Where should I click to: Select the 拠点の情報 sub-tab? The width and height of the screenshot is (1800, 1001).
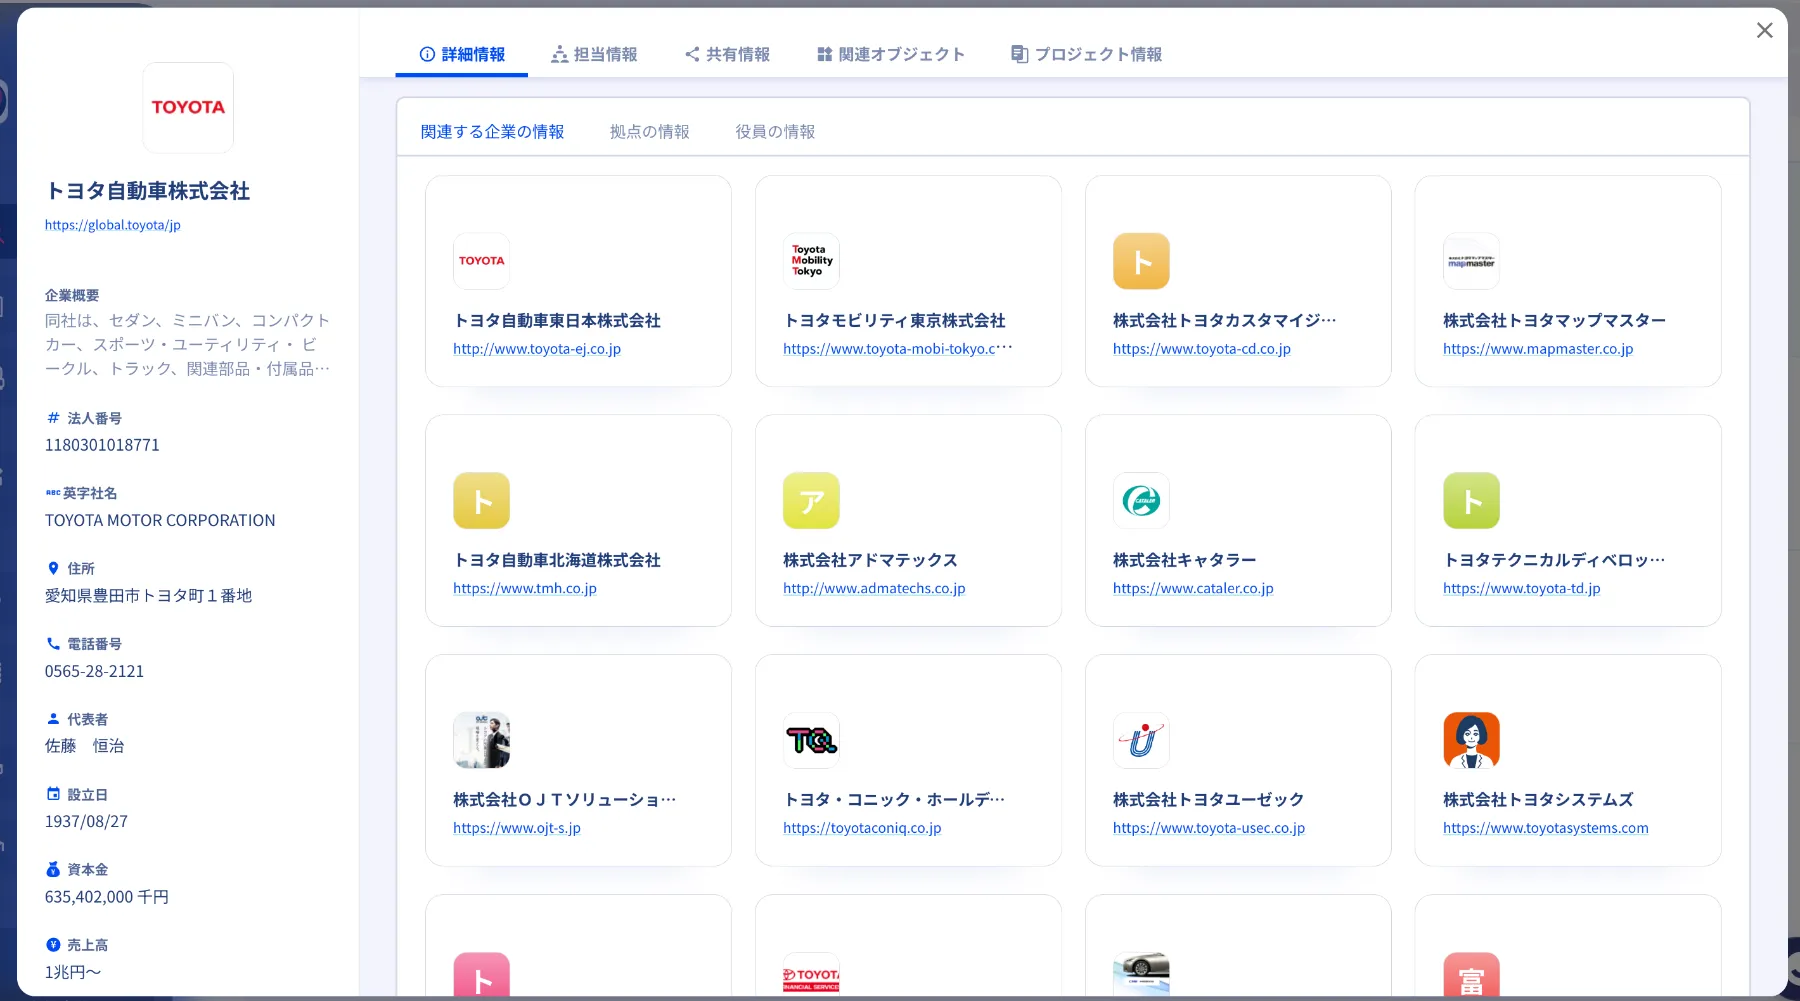649,132
